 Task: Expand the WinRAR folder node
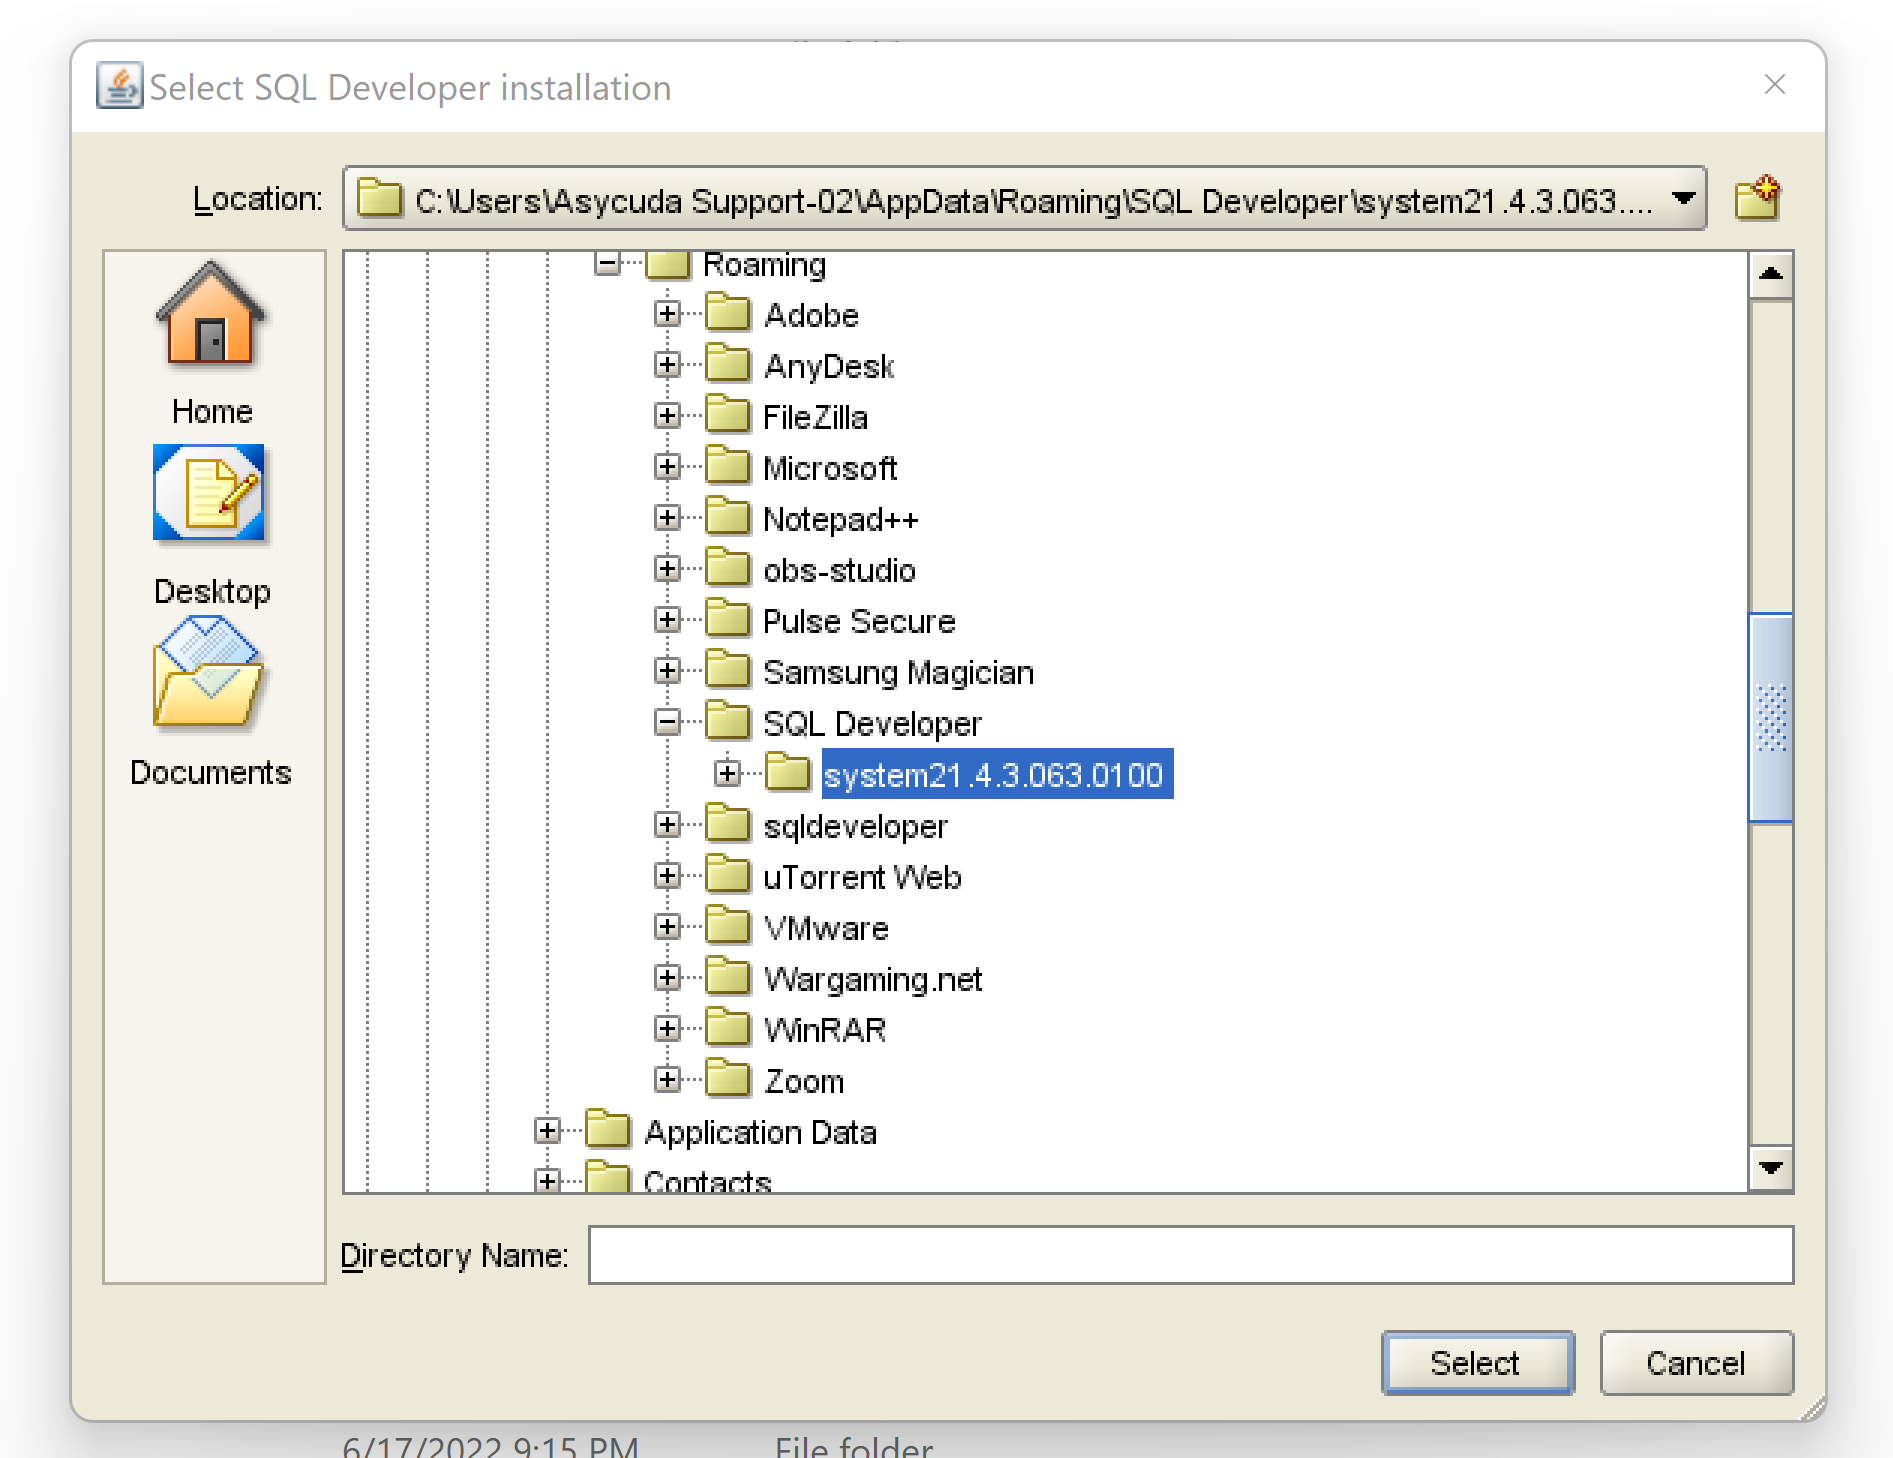coord(667,1028)
